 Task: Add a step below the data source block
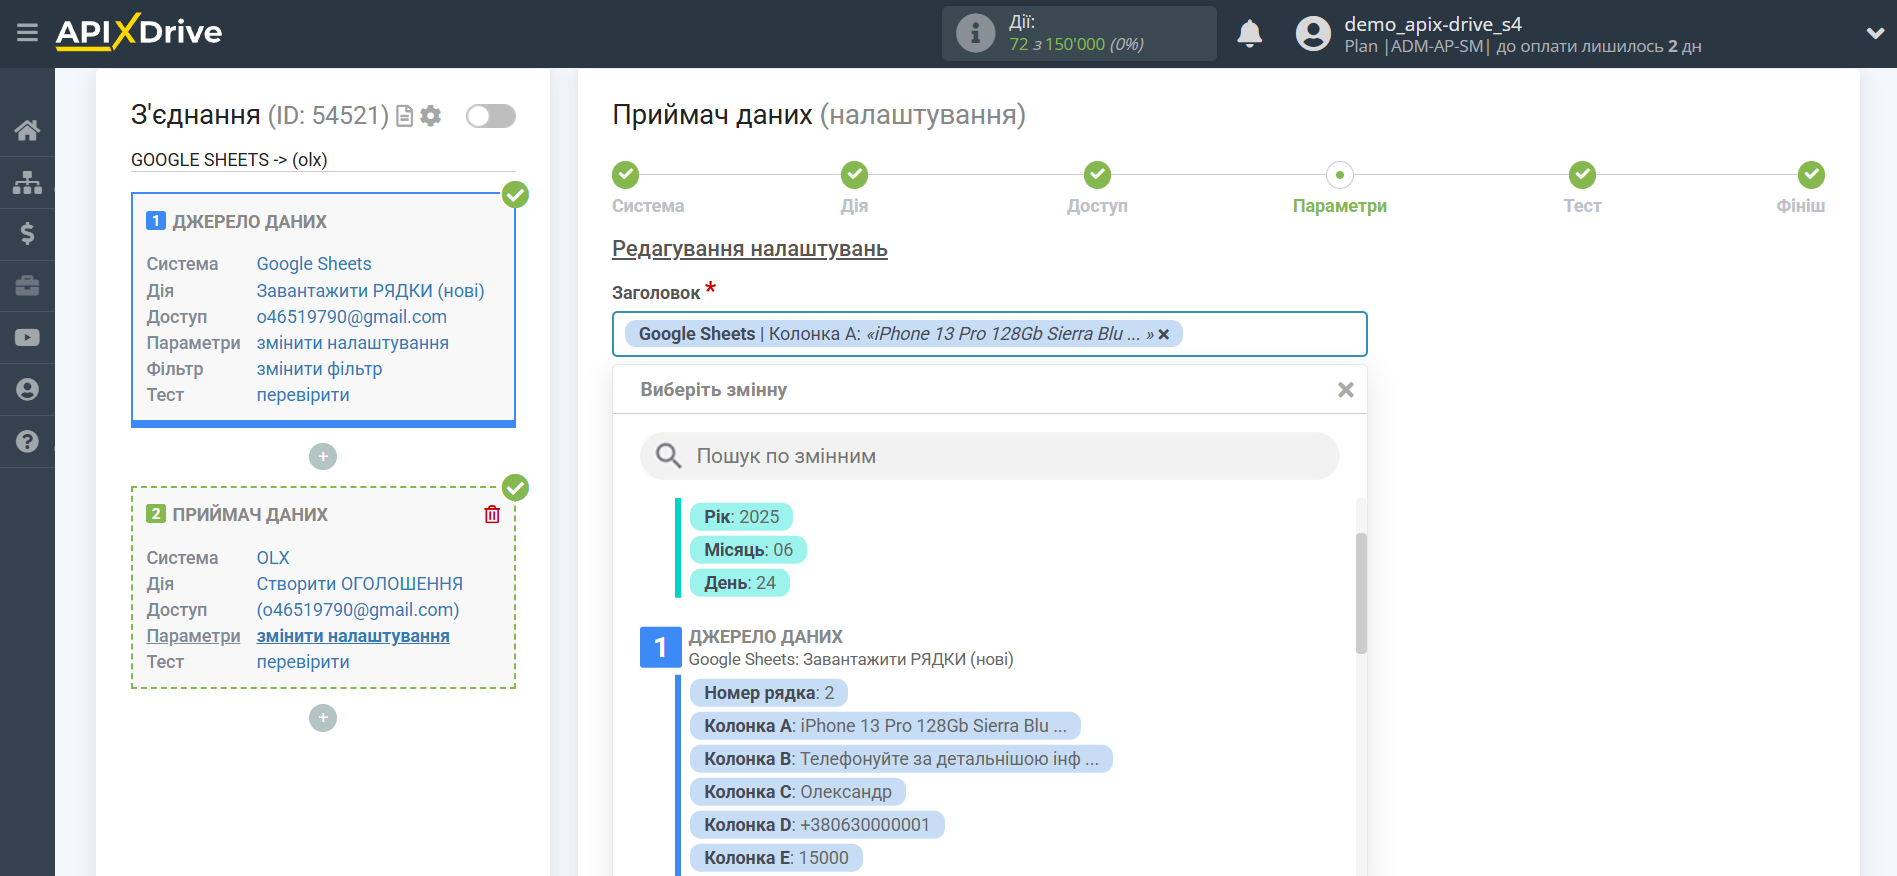(x=323, y=457)
